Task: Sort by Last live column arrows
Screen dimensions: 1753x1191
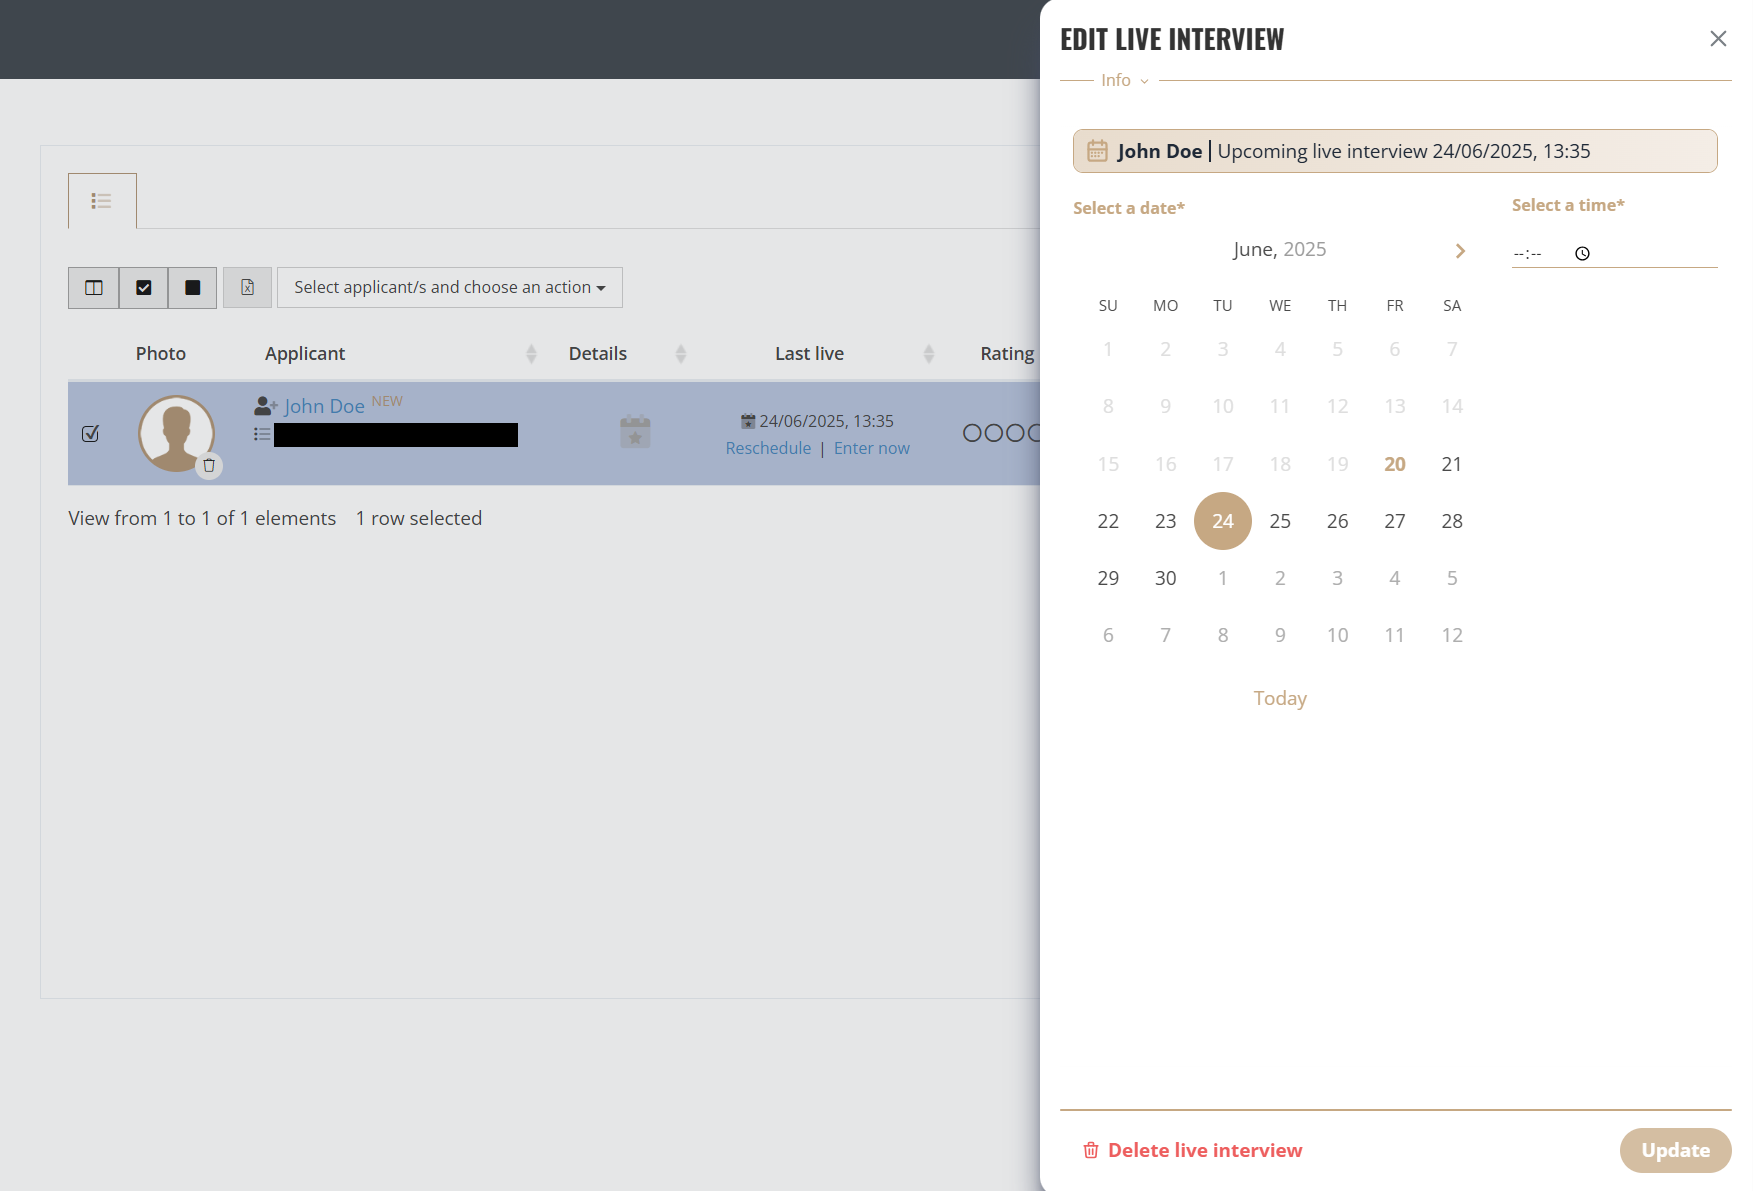Action: pos(929,354)
